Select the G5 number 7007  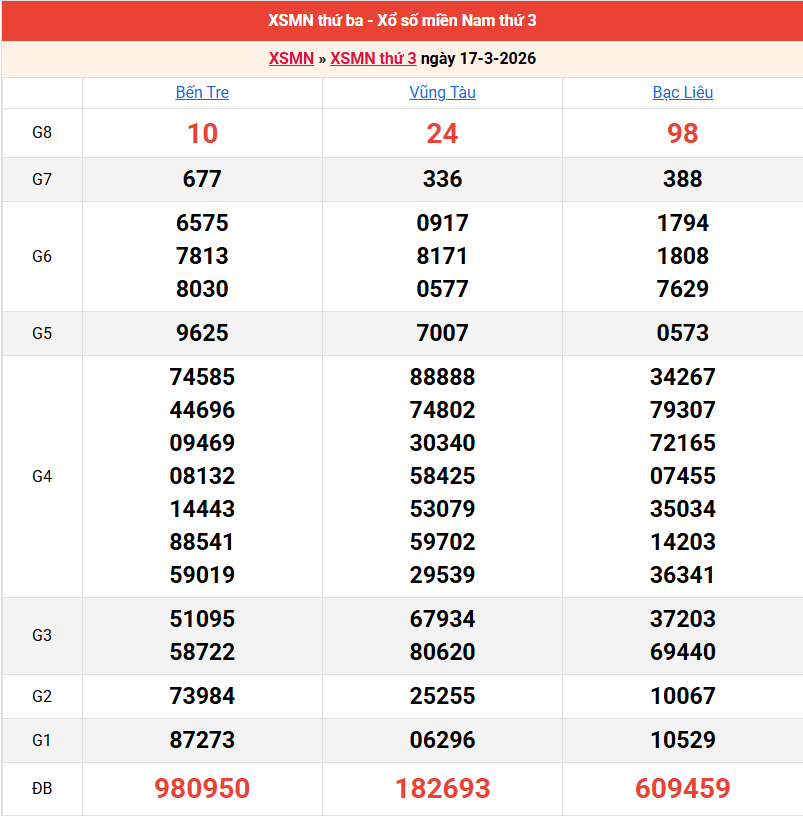coord(442,333)
